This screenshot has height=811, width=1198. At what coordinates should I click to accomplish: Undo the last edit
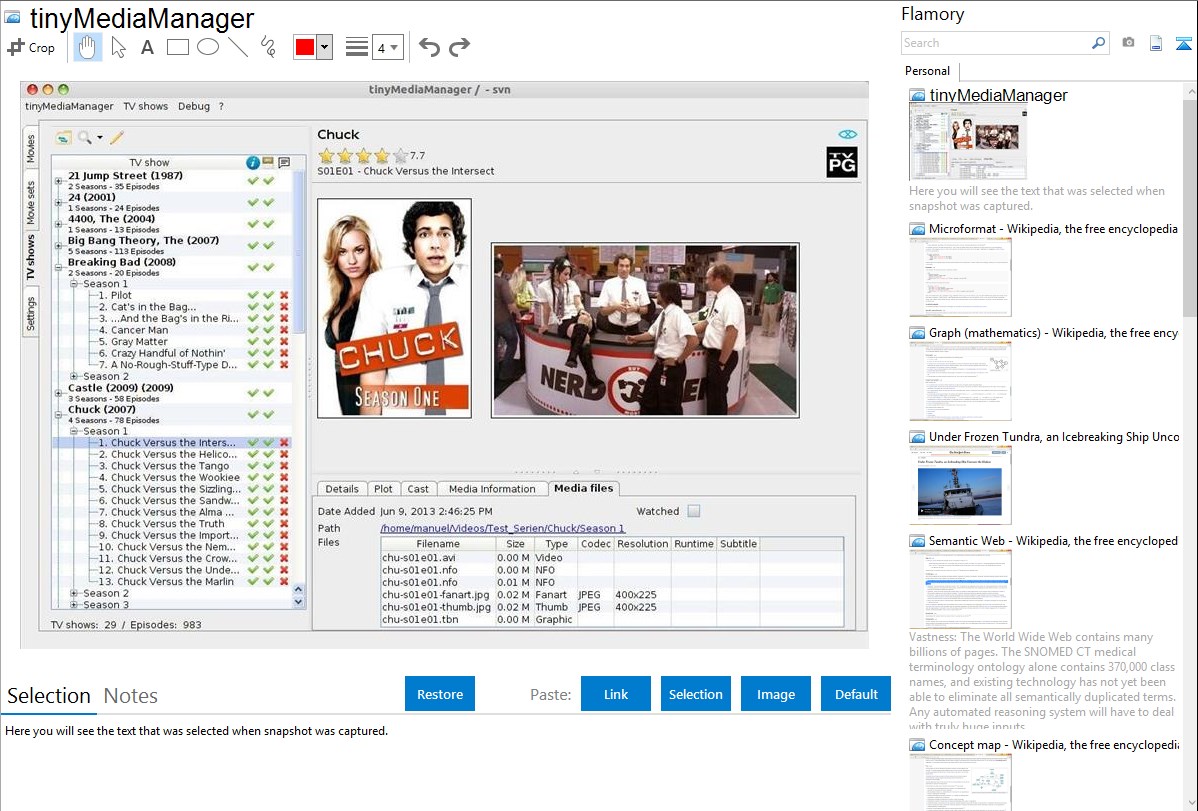point(429,47)
